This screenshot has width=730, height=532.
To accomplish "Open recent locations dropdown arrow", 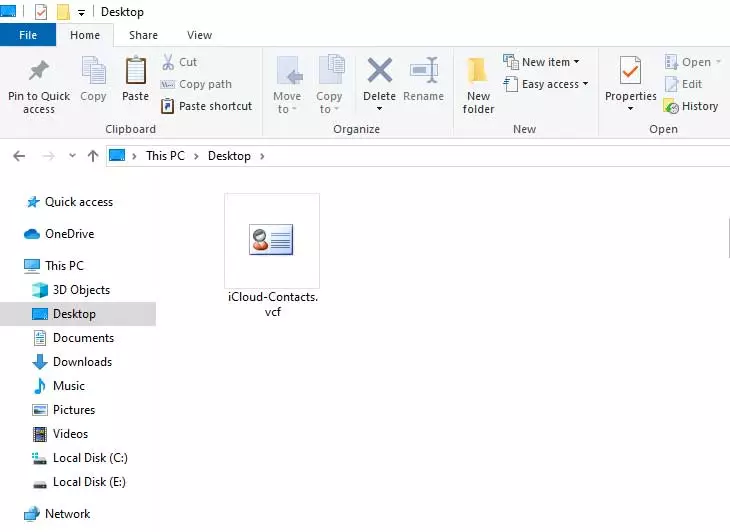I will [x=72, y=156].
